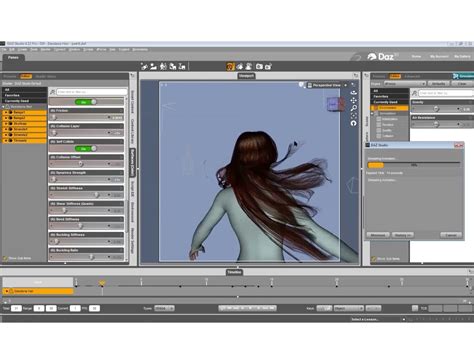Click the pan view arrows icon

(x=354, y=100)
